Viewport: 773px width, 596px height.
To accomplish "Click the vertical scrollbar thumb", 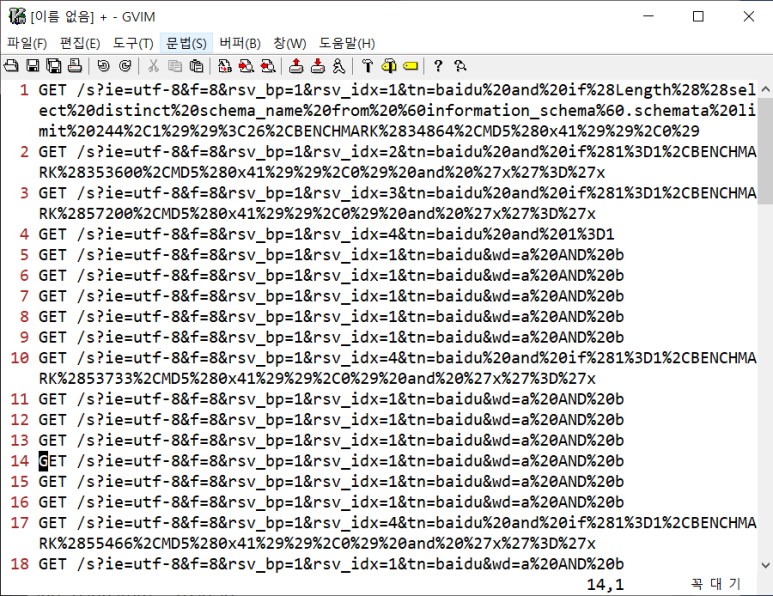I will click(765, 150).
